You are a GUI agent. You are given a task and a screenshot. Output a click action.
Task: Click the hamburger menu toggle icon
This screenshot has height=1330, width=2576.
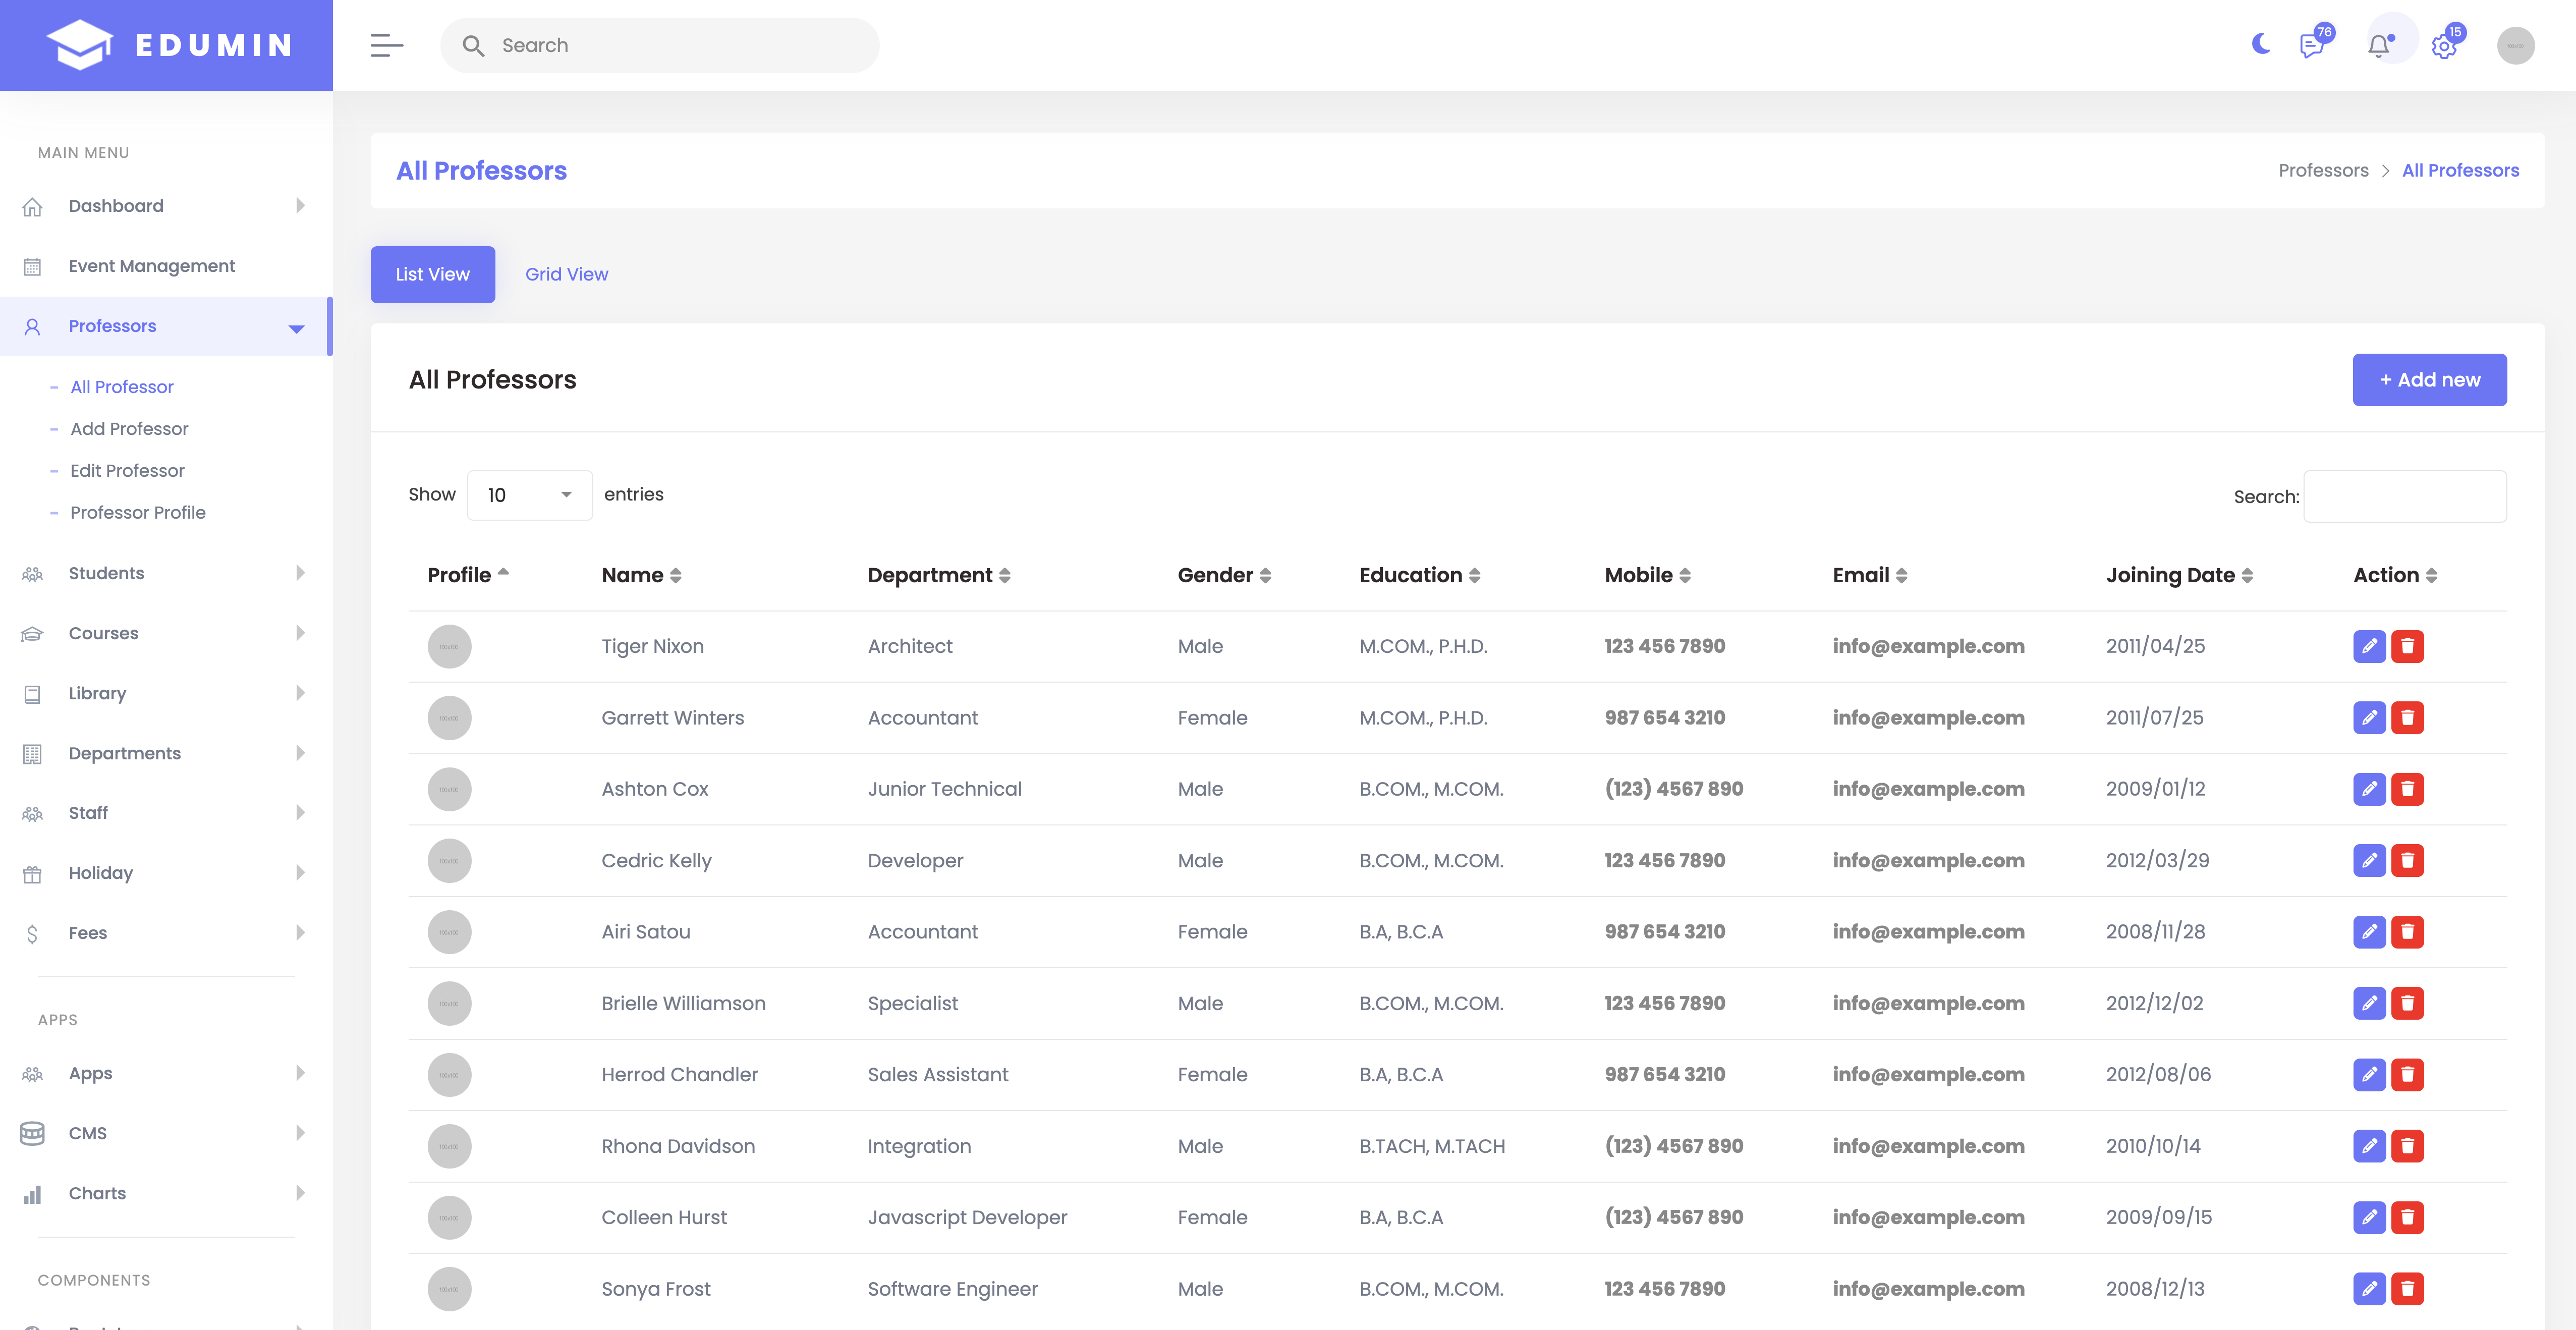(x=386, y=45)
